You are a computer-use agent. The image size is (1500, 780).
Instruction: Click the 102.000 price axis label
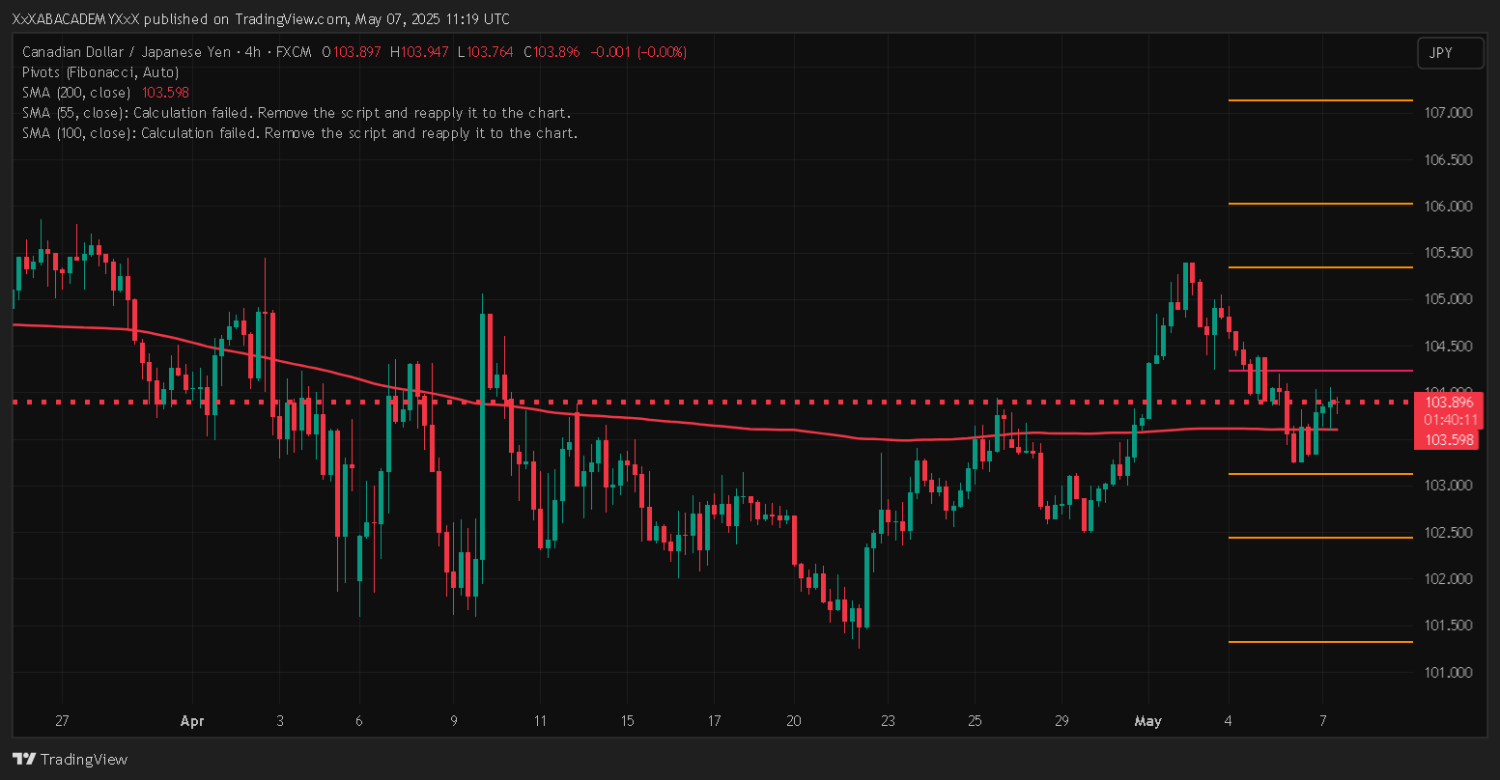click(x=1446, y=579)
